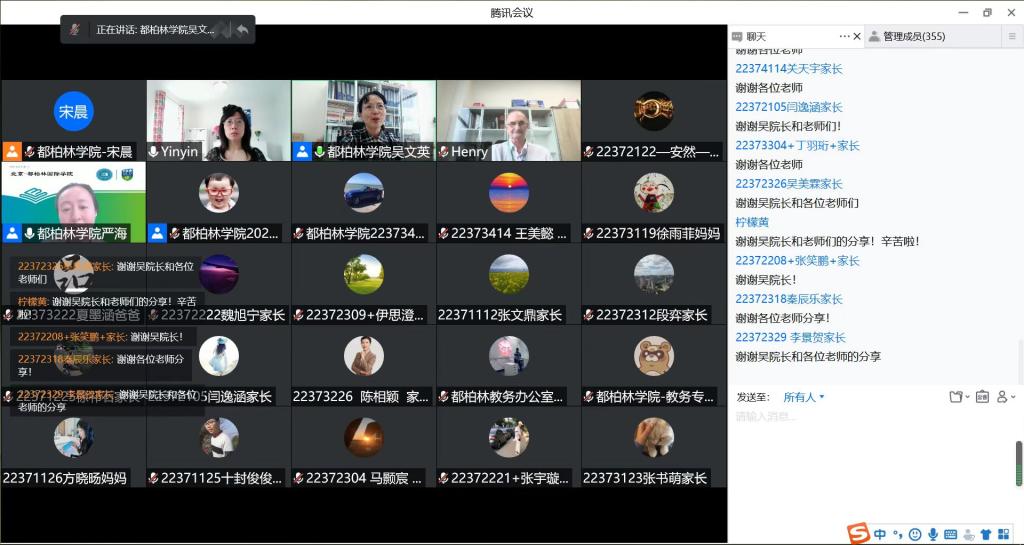Toggle Sogou 中 Chinese input mode

pyautogui.click(x=880, y=534)
